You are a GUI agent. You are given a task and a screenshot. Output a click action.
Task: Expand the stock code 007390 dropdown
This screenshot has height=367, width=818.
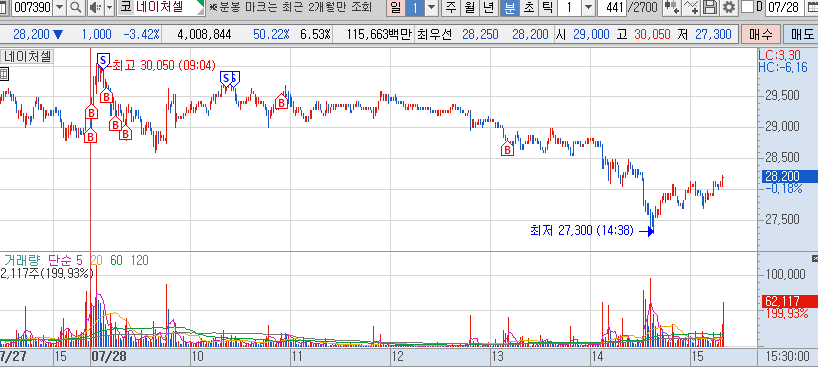[x=59, y=7]
